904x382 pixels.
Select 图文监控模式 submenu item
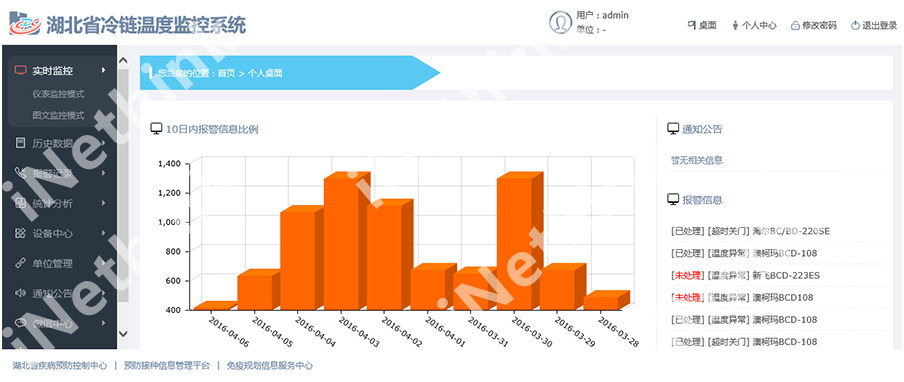58,115
